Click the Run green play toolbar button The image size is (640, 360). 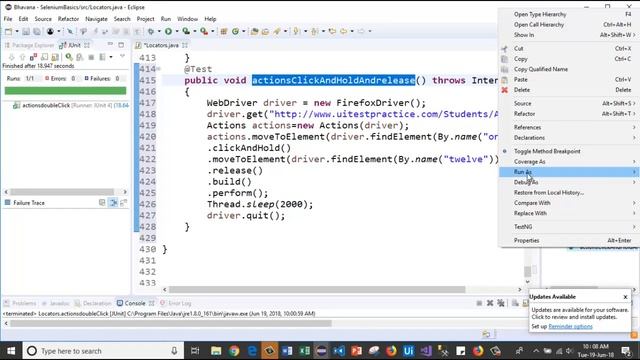pyautogui.click(x=168, y=31)
